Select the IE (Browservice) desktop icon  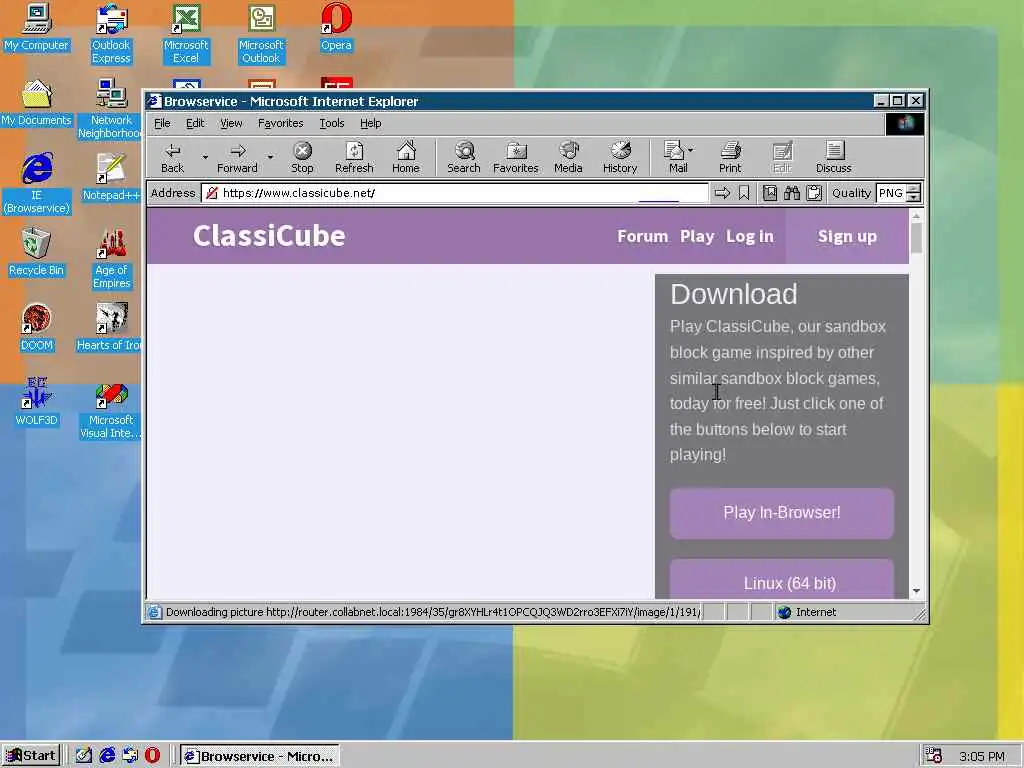point(36,184)
